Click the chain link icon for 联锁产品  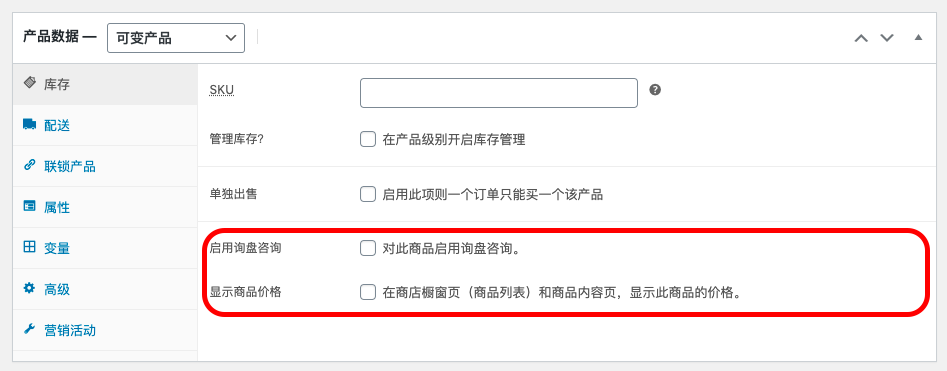click(29, 166)
